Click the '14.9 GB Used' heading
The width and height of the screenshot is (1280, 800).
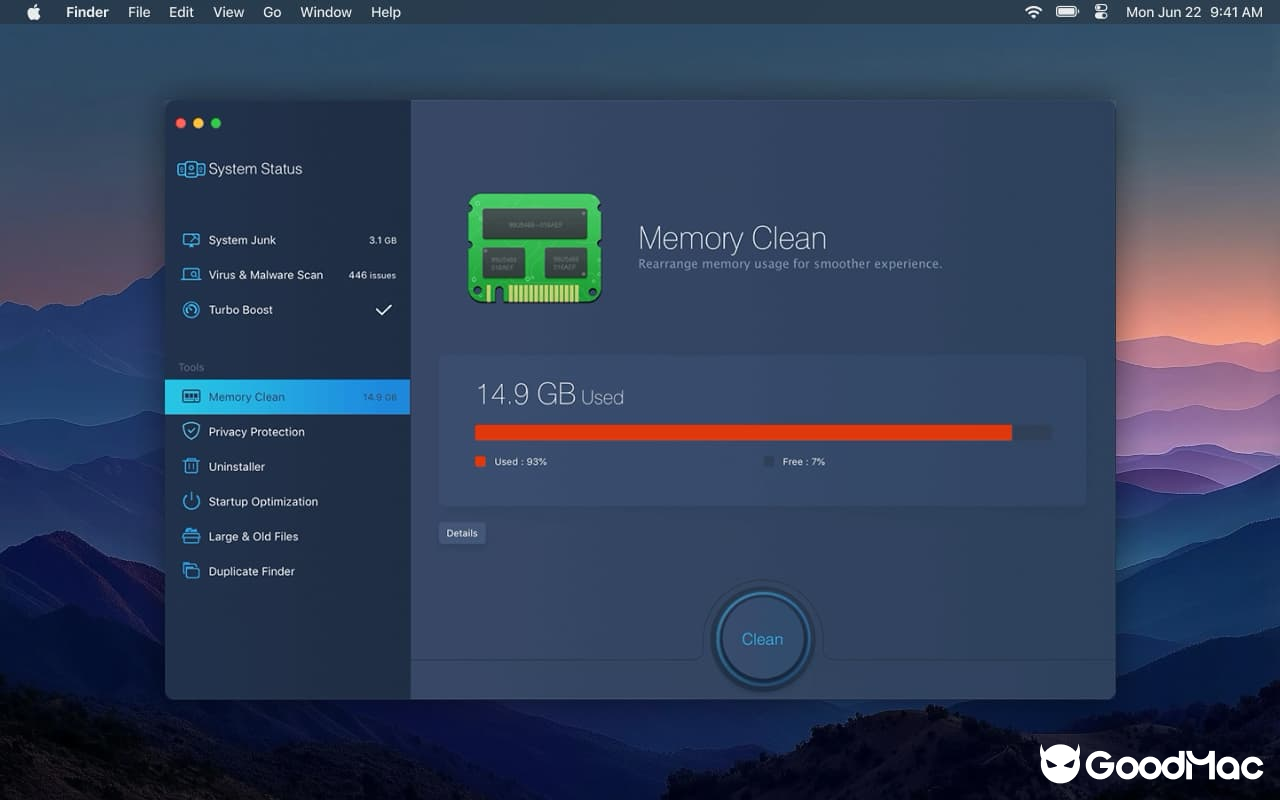[x=550, y=395]
